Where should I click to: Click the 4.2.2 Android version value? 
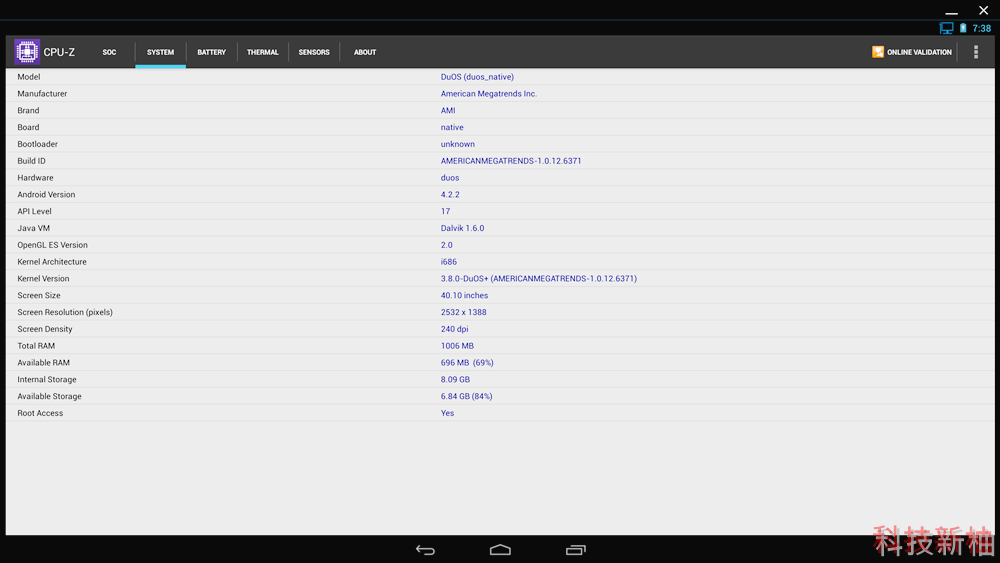450,194
